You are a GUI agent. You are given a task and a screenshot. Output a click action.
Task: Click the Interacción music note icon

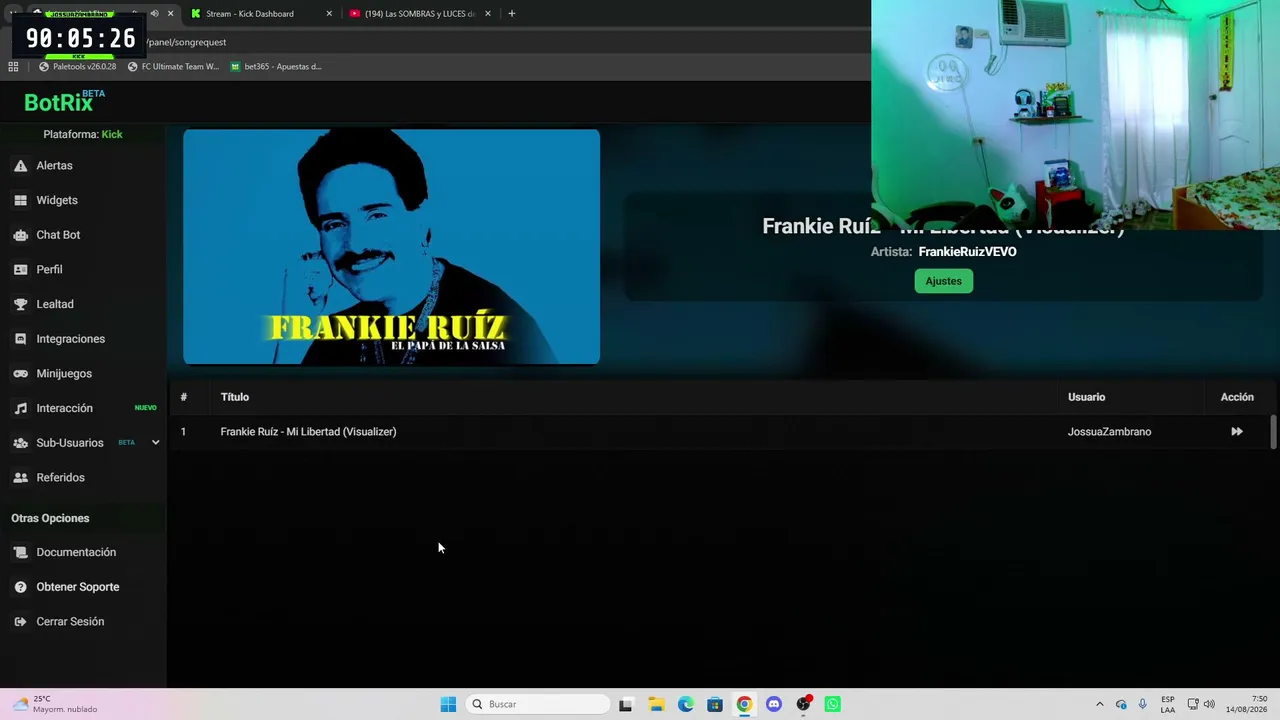20,408
